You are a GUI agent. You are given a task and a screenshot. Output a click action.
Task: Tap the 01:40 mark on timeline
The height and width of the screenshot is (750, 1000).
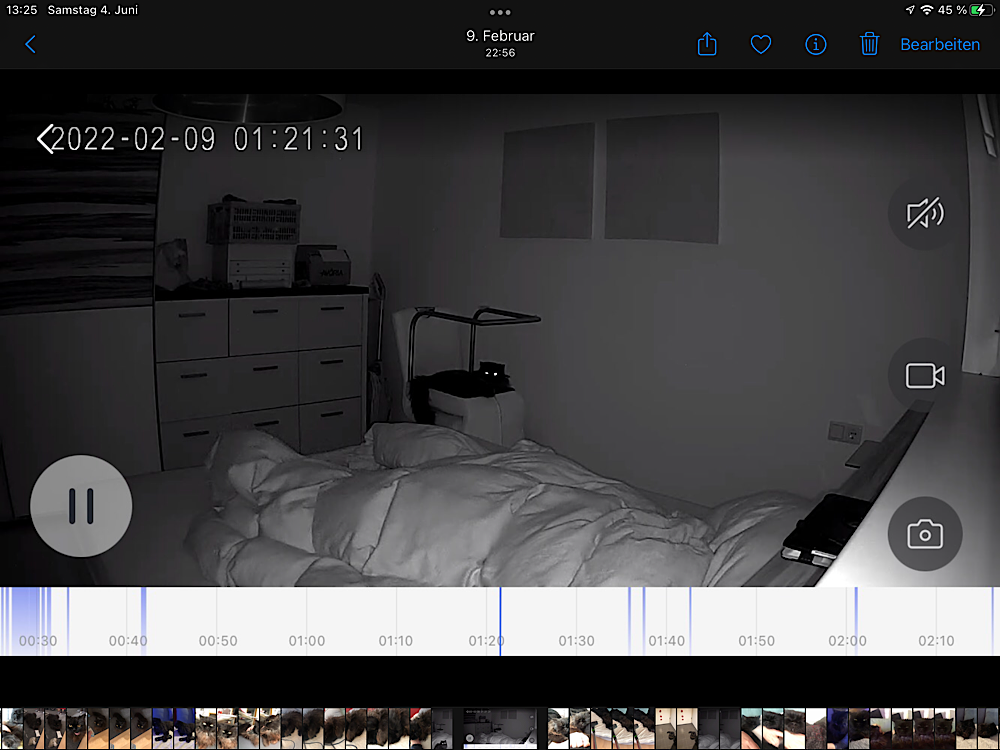pyautogui.click(x=666, y=640)
